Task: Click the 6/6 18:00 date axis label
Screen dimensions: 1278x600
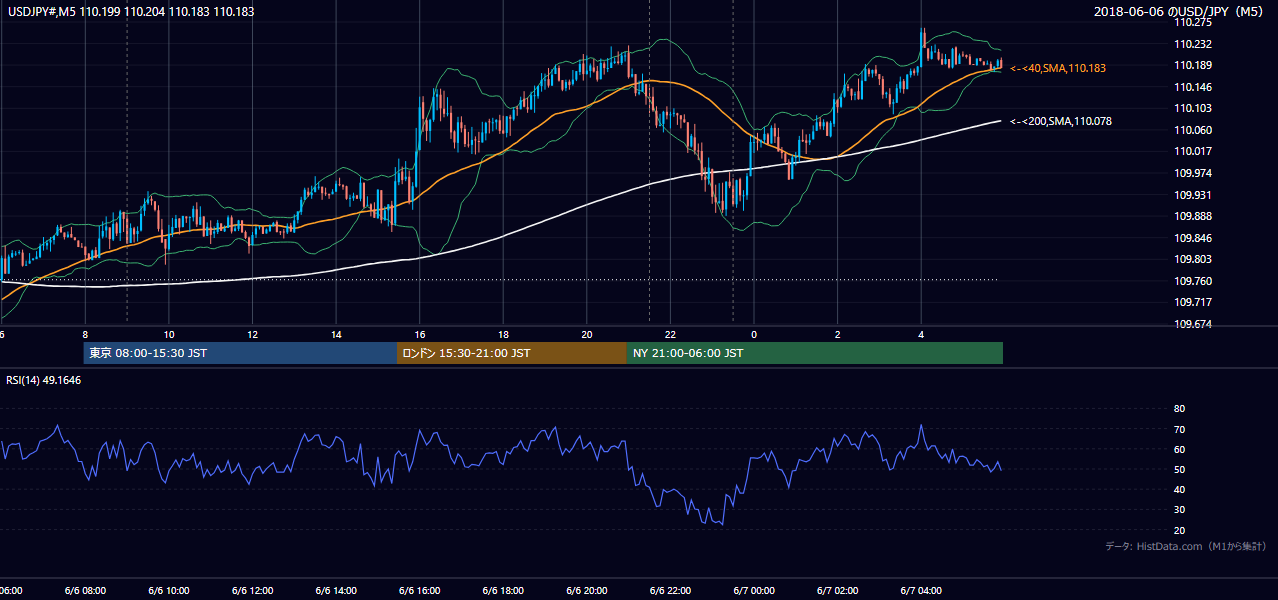Action: click(502, 591)
